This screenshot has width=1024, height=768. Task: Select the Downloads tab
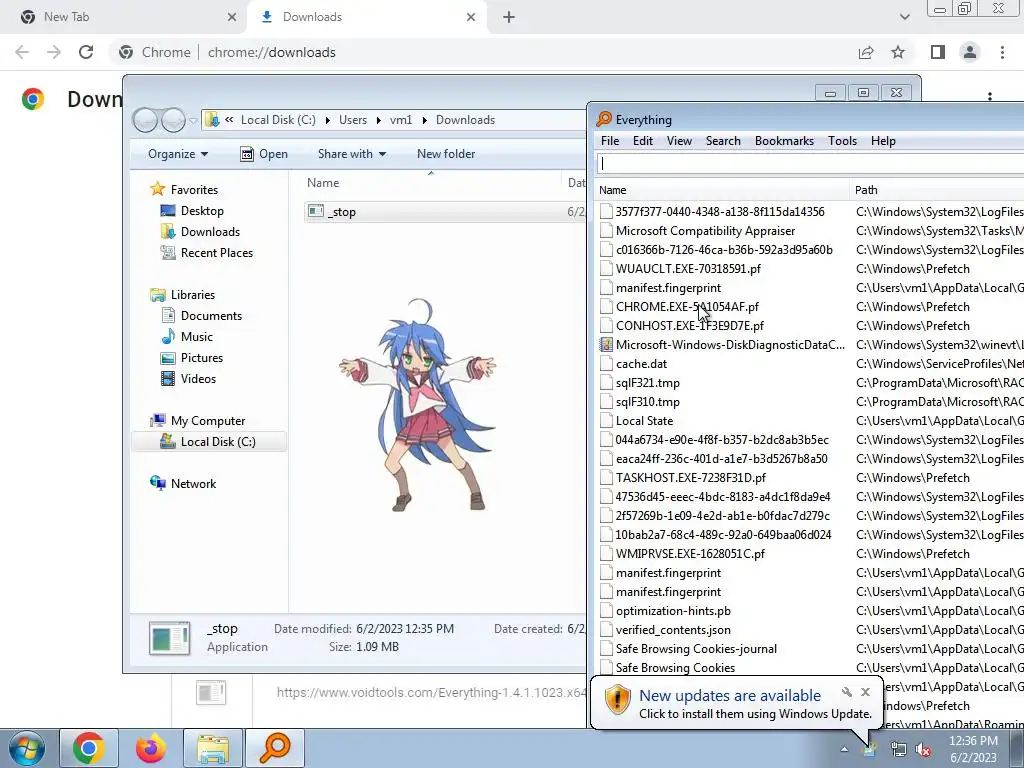(367, 17)
